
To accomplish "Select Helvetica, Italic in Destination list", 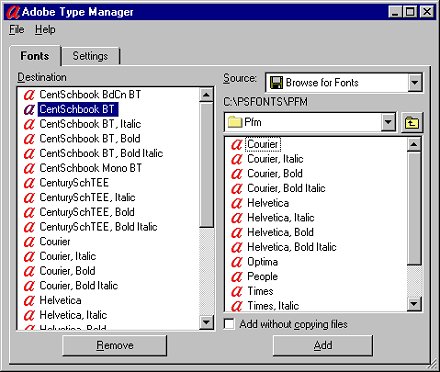I will pyautogui.click(x=73, y=315).
